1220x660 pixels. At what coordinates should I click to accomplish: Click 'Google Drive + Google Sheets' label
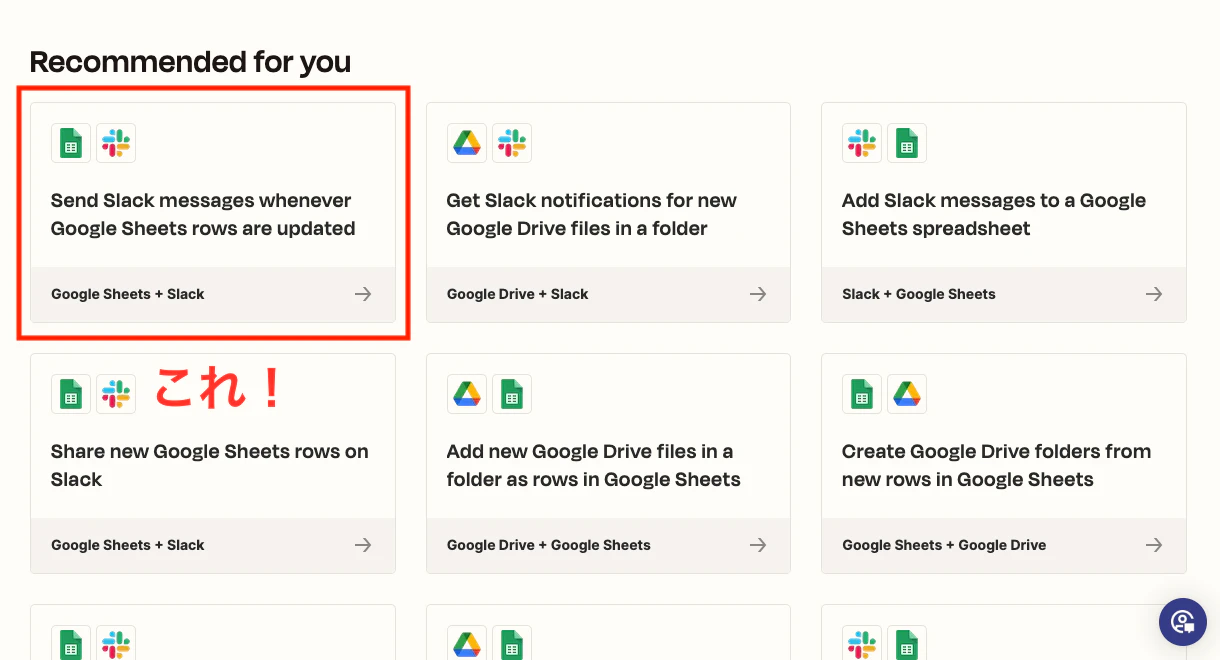click(x=548, y=545)
